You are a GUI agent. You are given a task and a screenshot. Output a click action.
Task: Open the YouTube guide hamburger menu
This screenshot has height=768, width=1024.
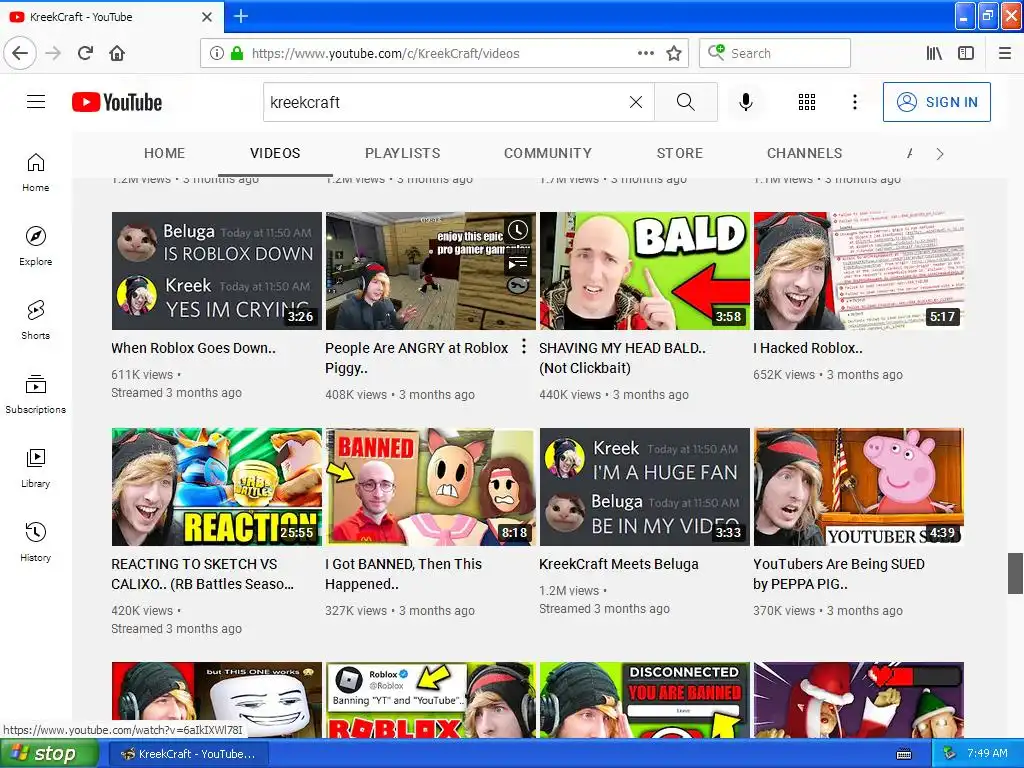(36, 102)
